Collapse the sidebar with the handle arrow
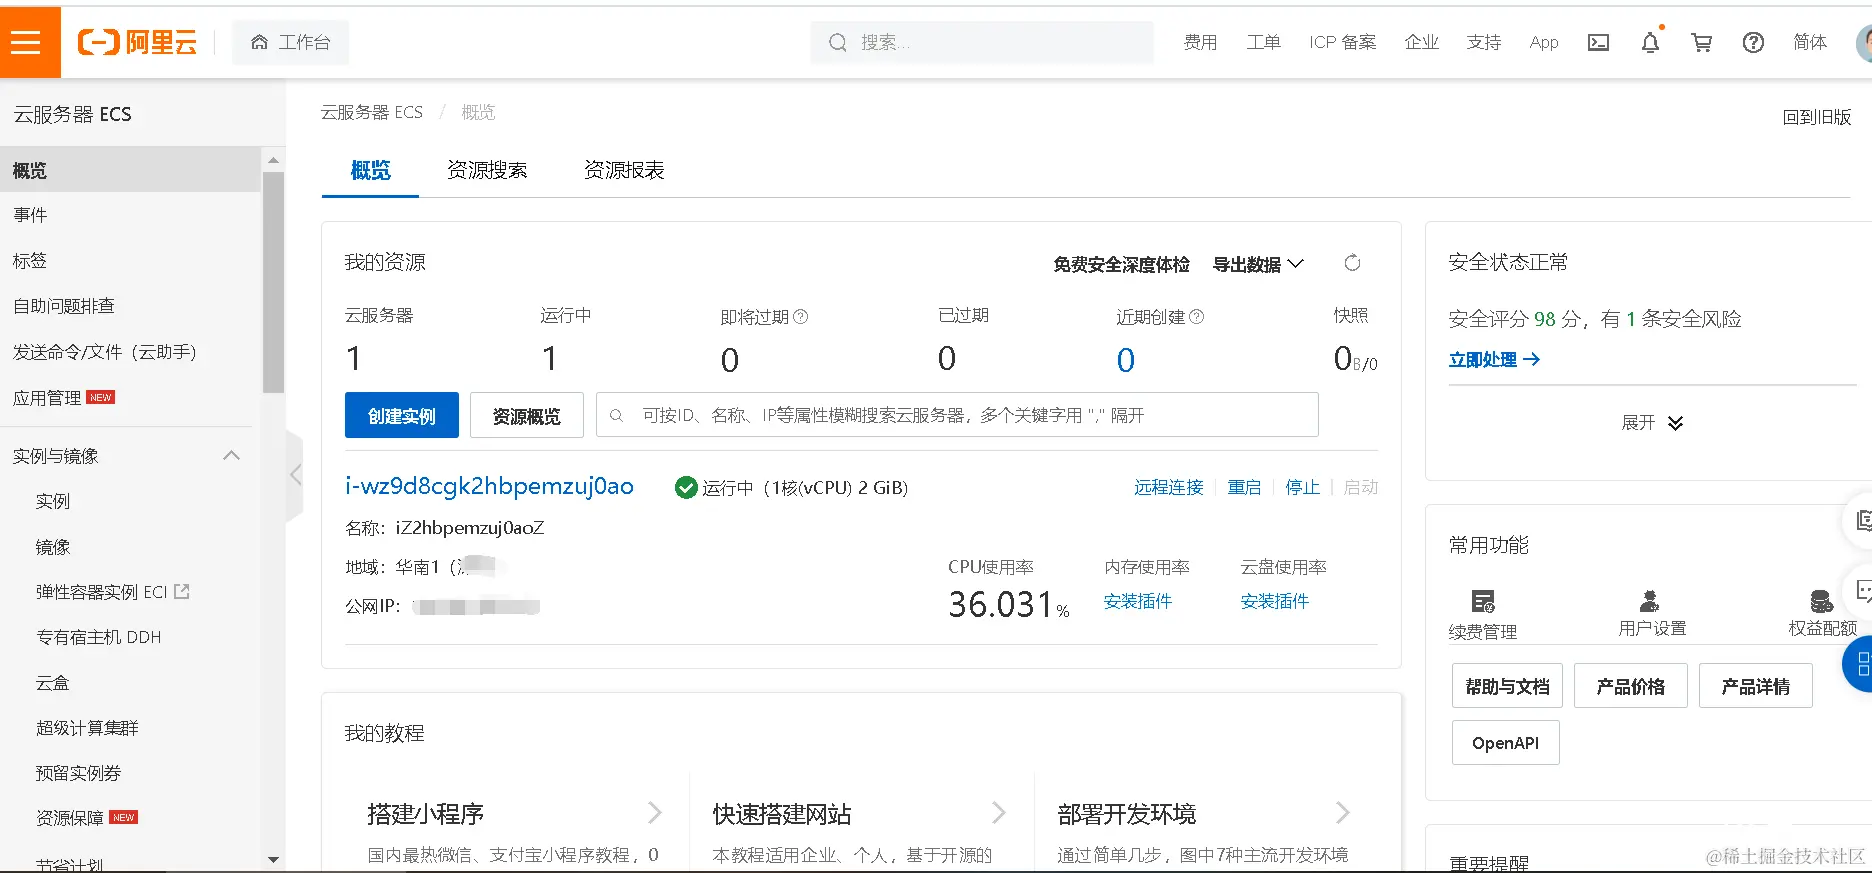1872x873 pixels. click(295, 475)
